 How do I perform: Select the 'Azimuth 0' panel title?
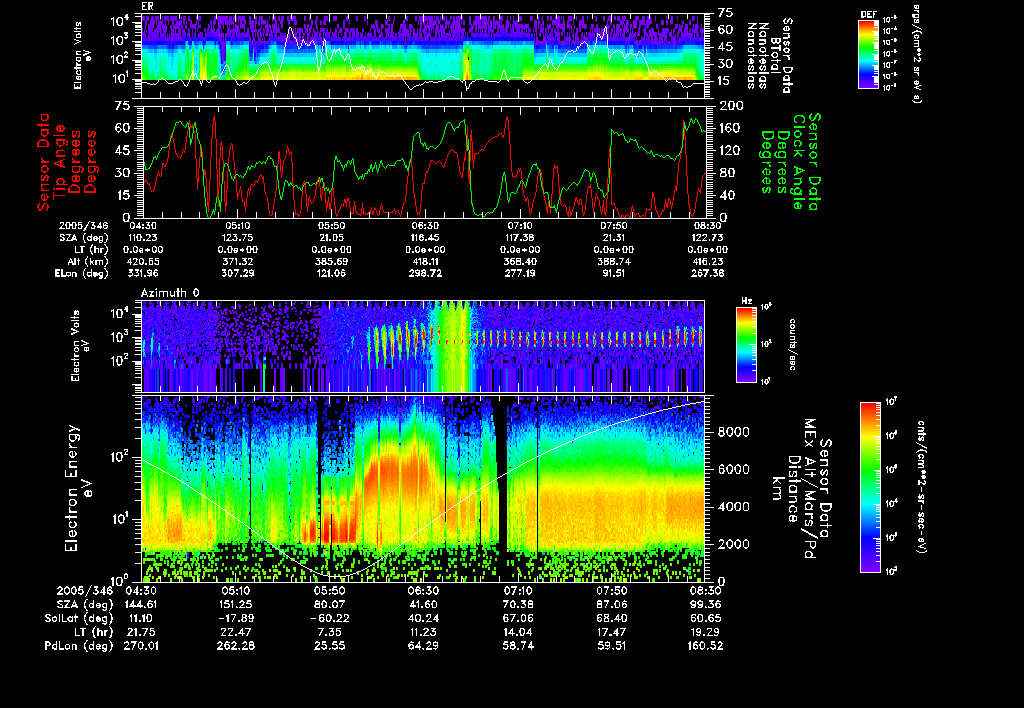click(x=170, y=293)
